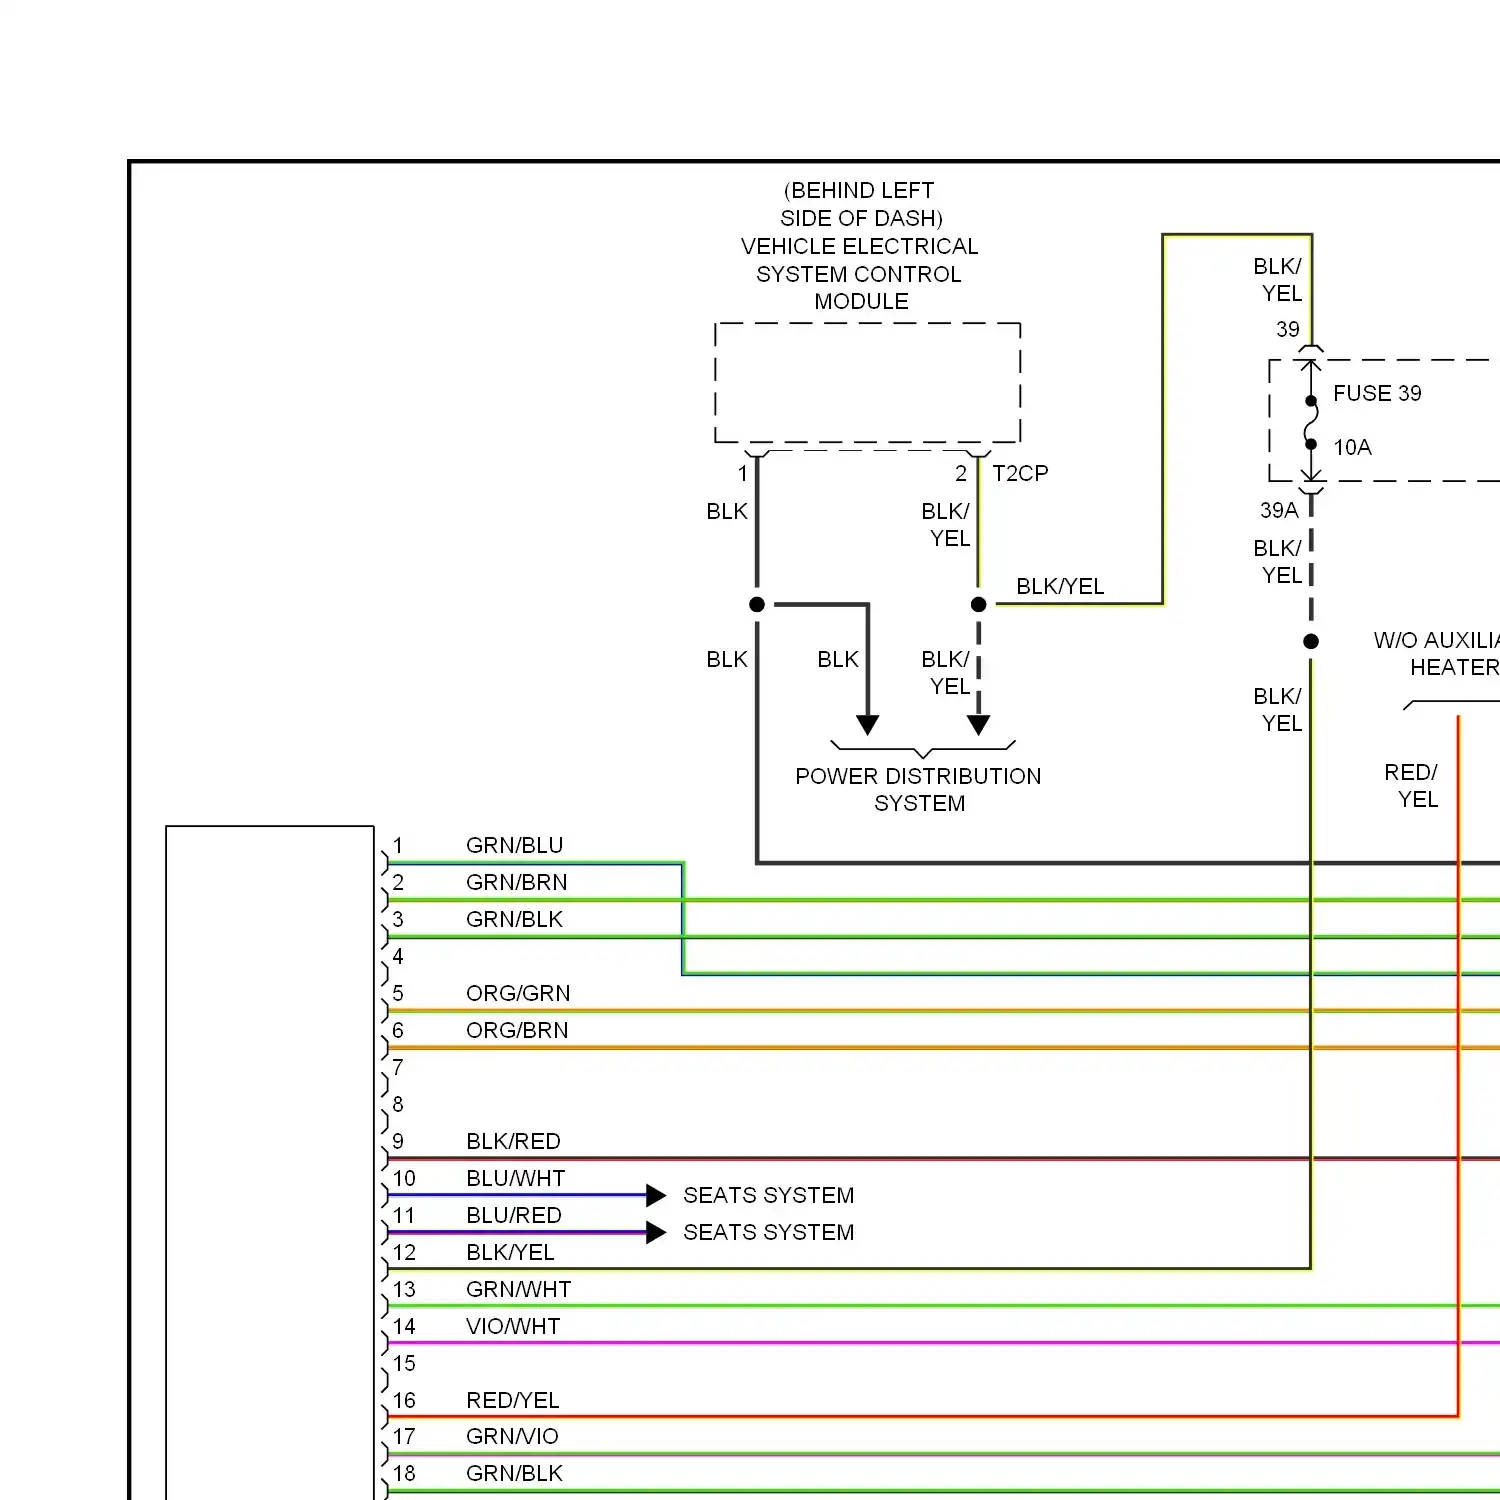Click the dashed control module box
Viewport: 1500px width, 1500px height.
click(868, 382)
